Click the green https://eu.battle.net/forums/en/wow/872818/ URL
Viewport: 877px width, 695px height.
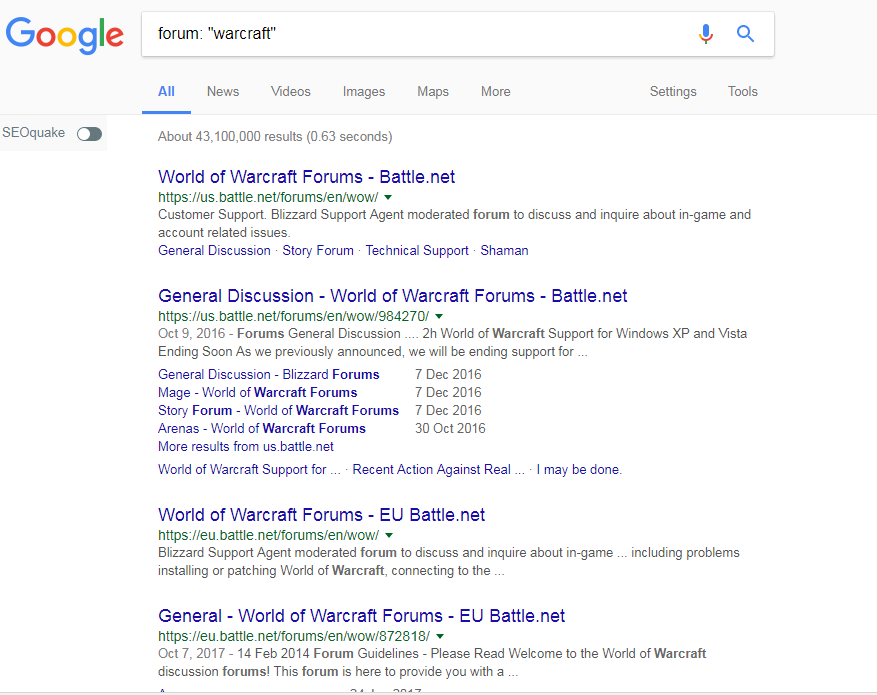pyautogui.click(x=294, y=636)
